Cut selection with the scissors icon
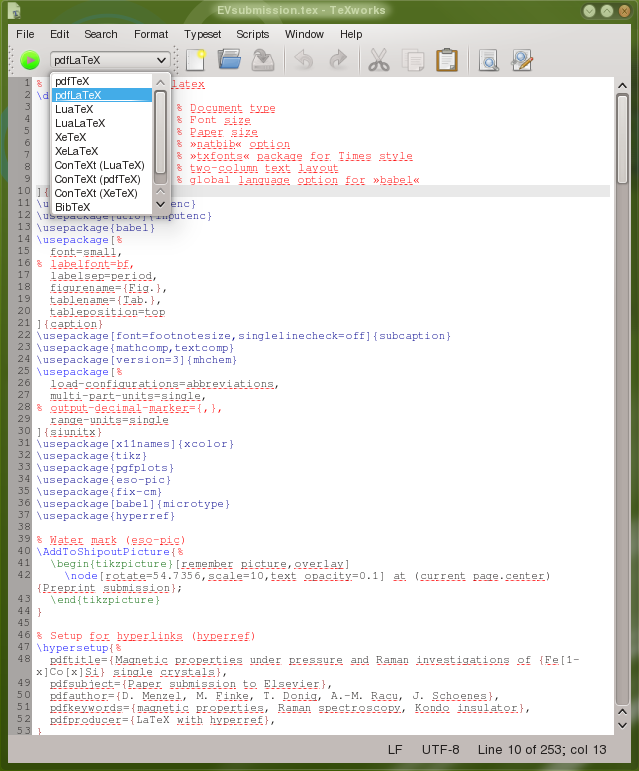The height and width of the screenshot is (771, 639). [x=378, y=60]
